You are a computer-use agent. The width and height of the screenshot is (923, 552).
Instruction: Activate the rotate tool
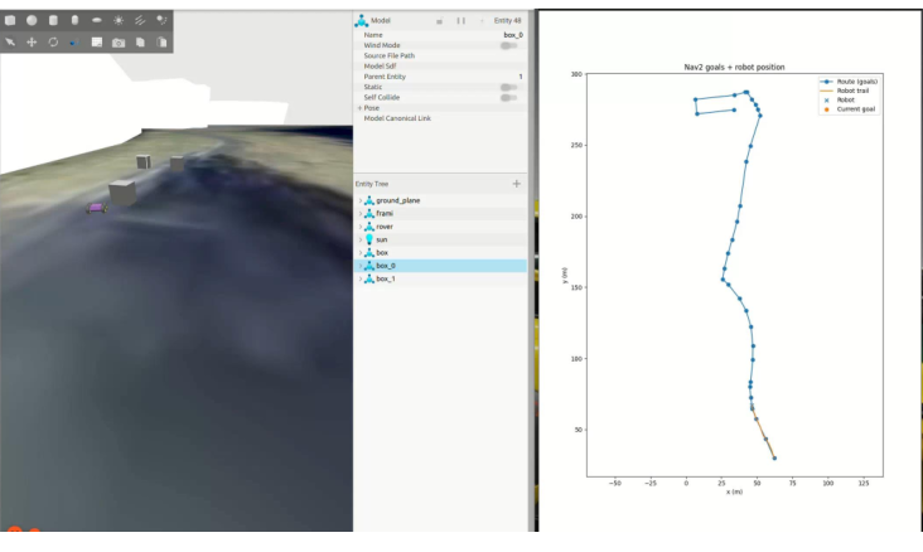[x=53, y=42]
